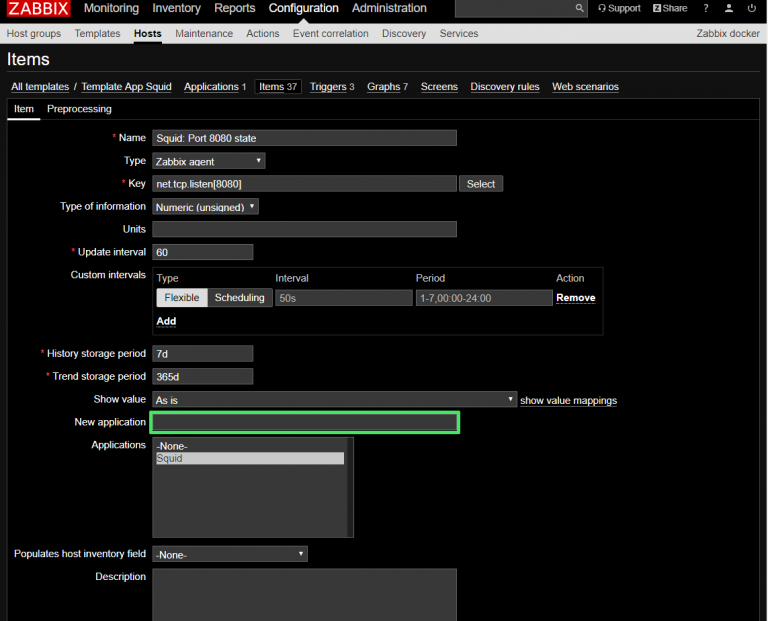Image resolution: width=768 pixels, height=621 pixels.
Task: Click the custom Interval 50s field
Action: 344,298
